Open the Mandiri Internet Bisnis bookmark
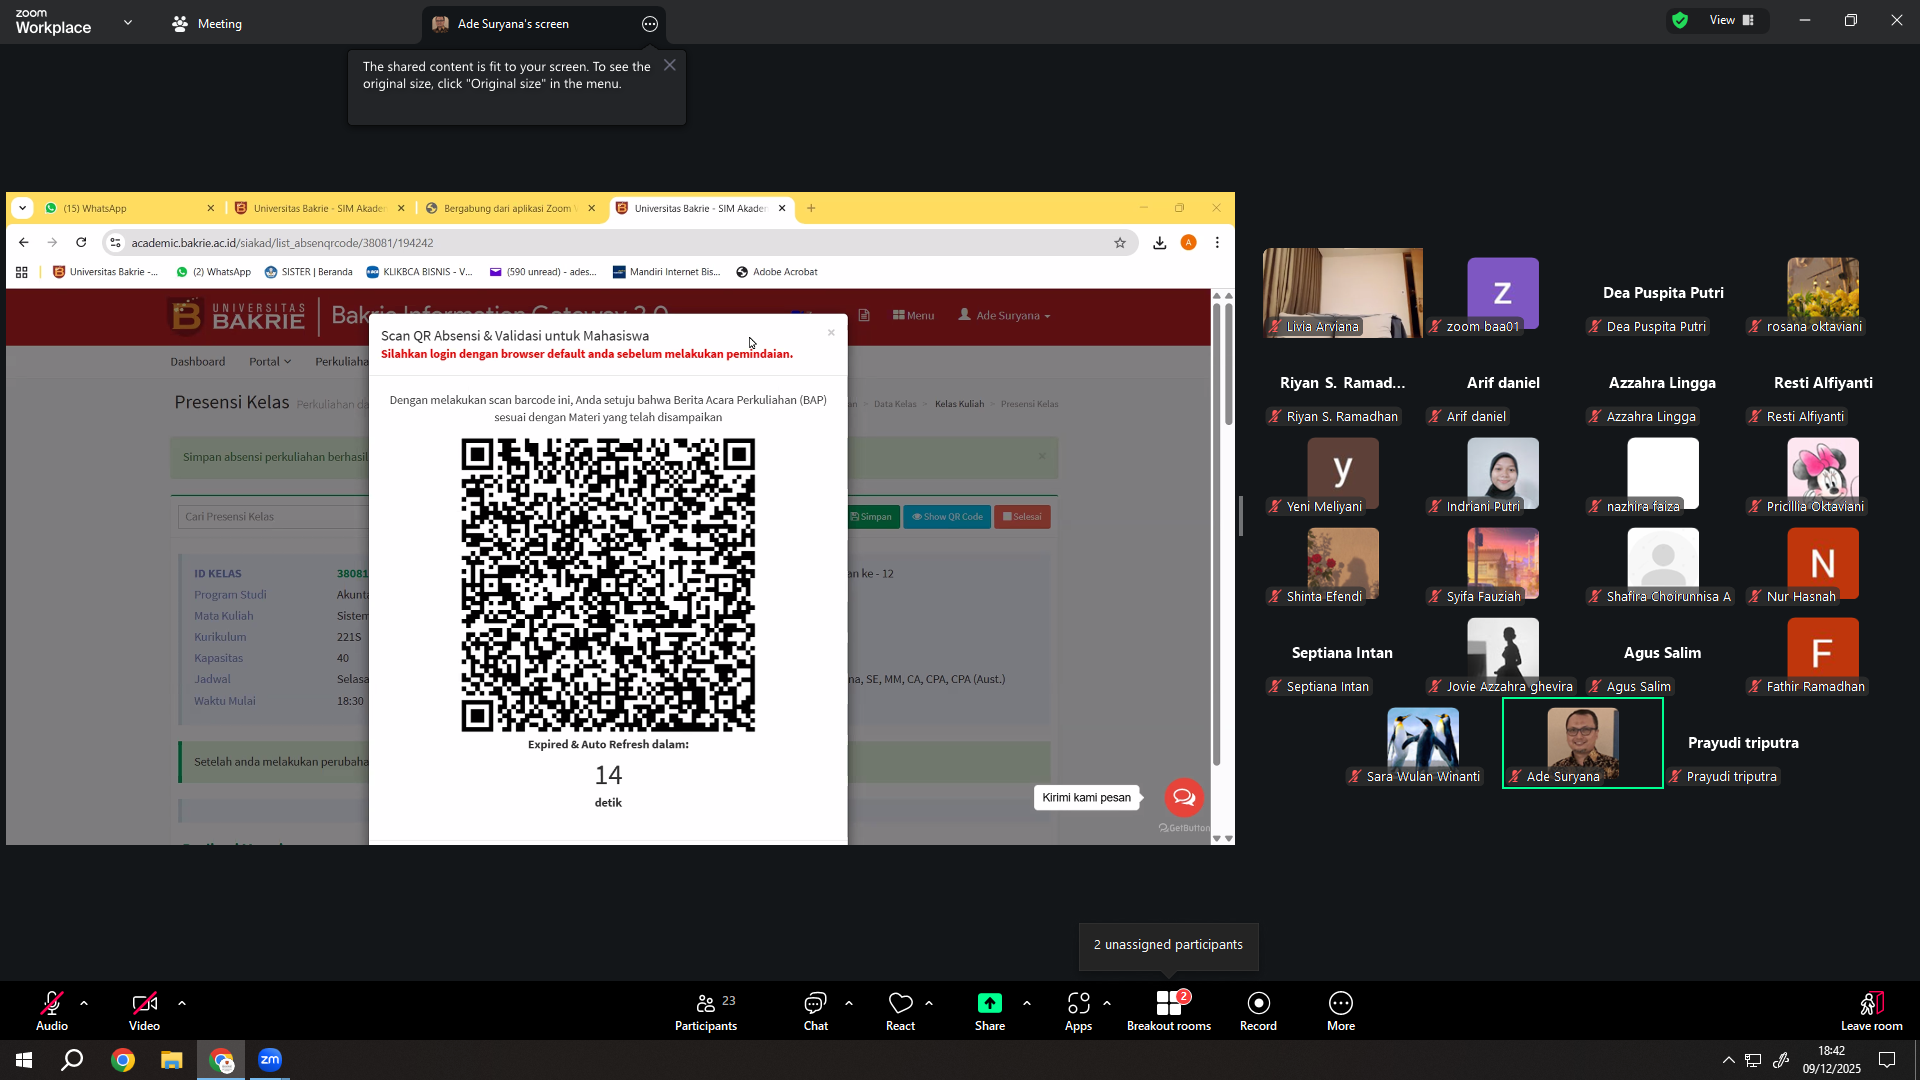The image size is (1920, 1080). tap(667, 272)
